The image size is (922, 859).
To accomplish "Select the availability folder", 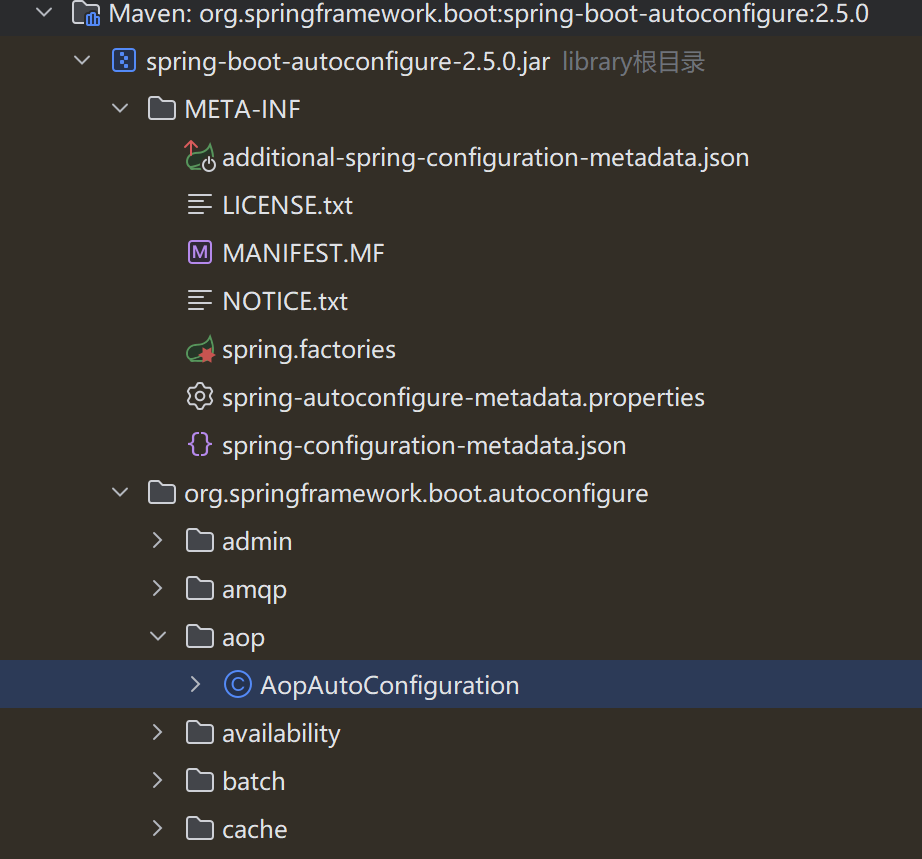I will coord(281,733).
